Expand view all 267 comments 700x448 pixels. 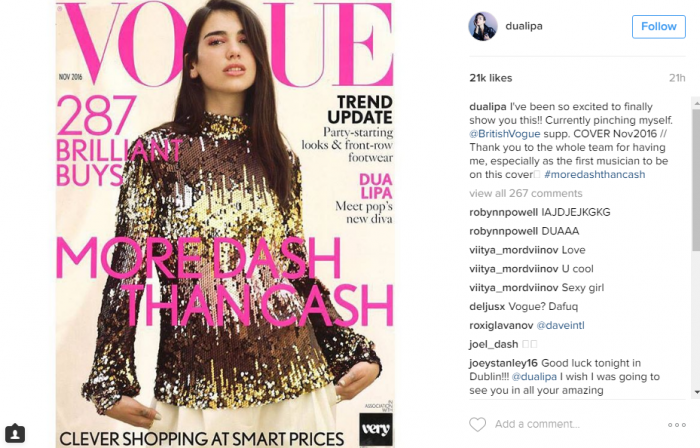click(525, 193)
